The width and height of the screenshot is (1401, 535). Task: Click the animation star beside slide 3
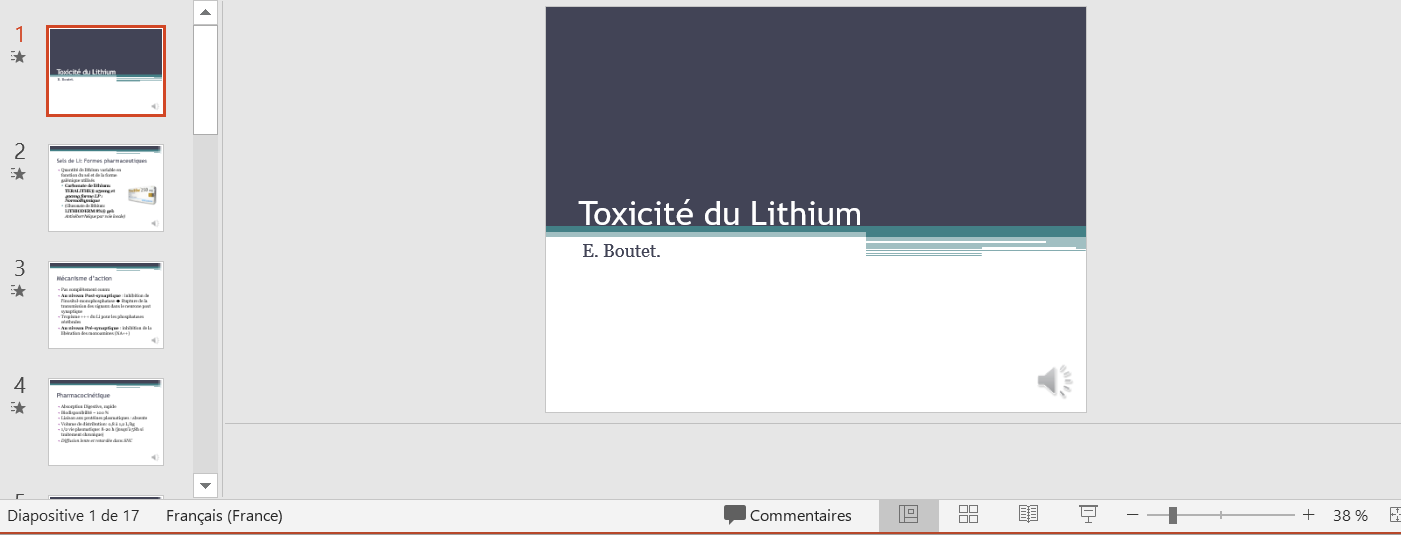pos(18,291)
